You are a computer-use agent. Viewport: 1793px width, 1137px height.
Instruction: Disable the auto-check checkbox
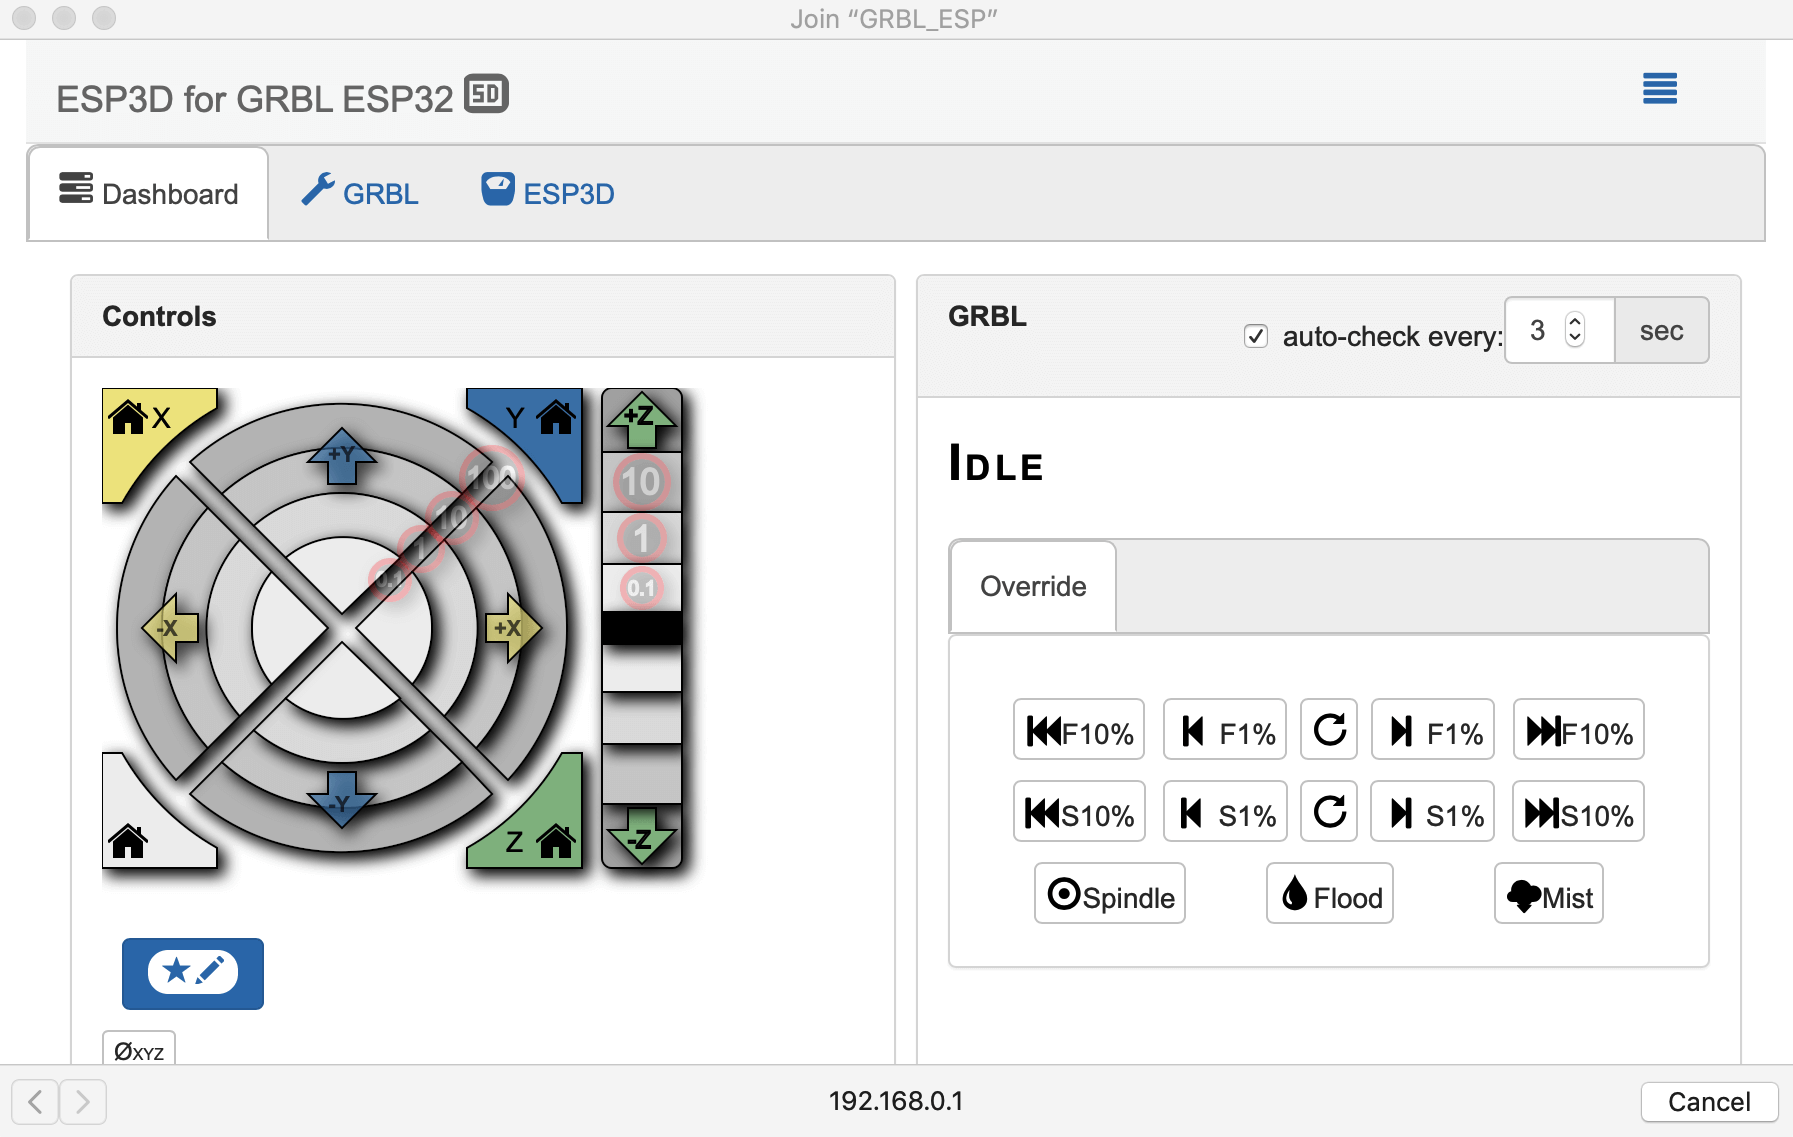click(x=1256, y=336)
